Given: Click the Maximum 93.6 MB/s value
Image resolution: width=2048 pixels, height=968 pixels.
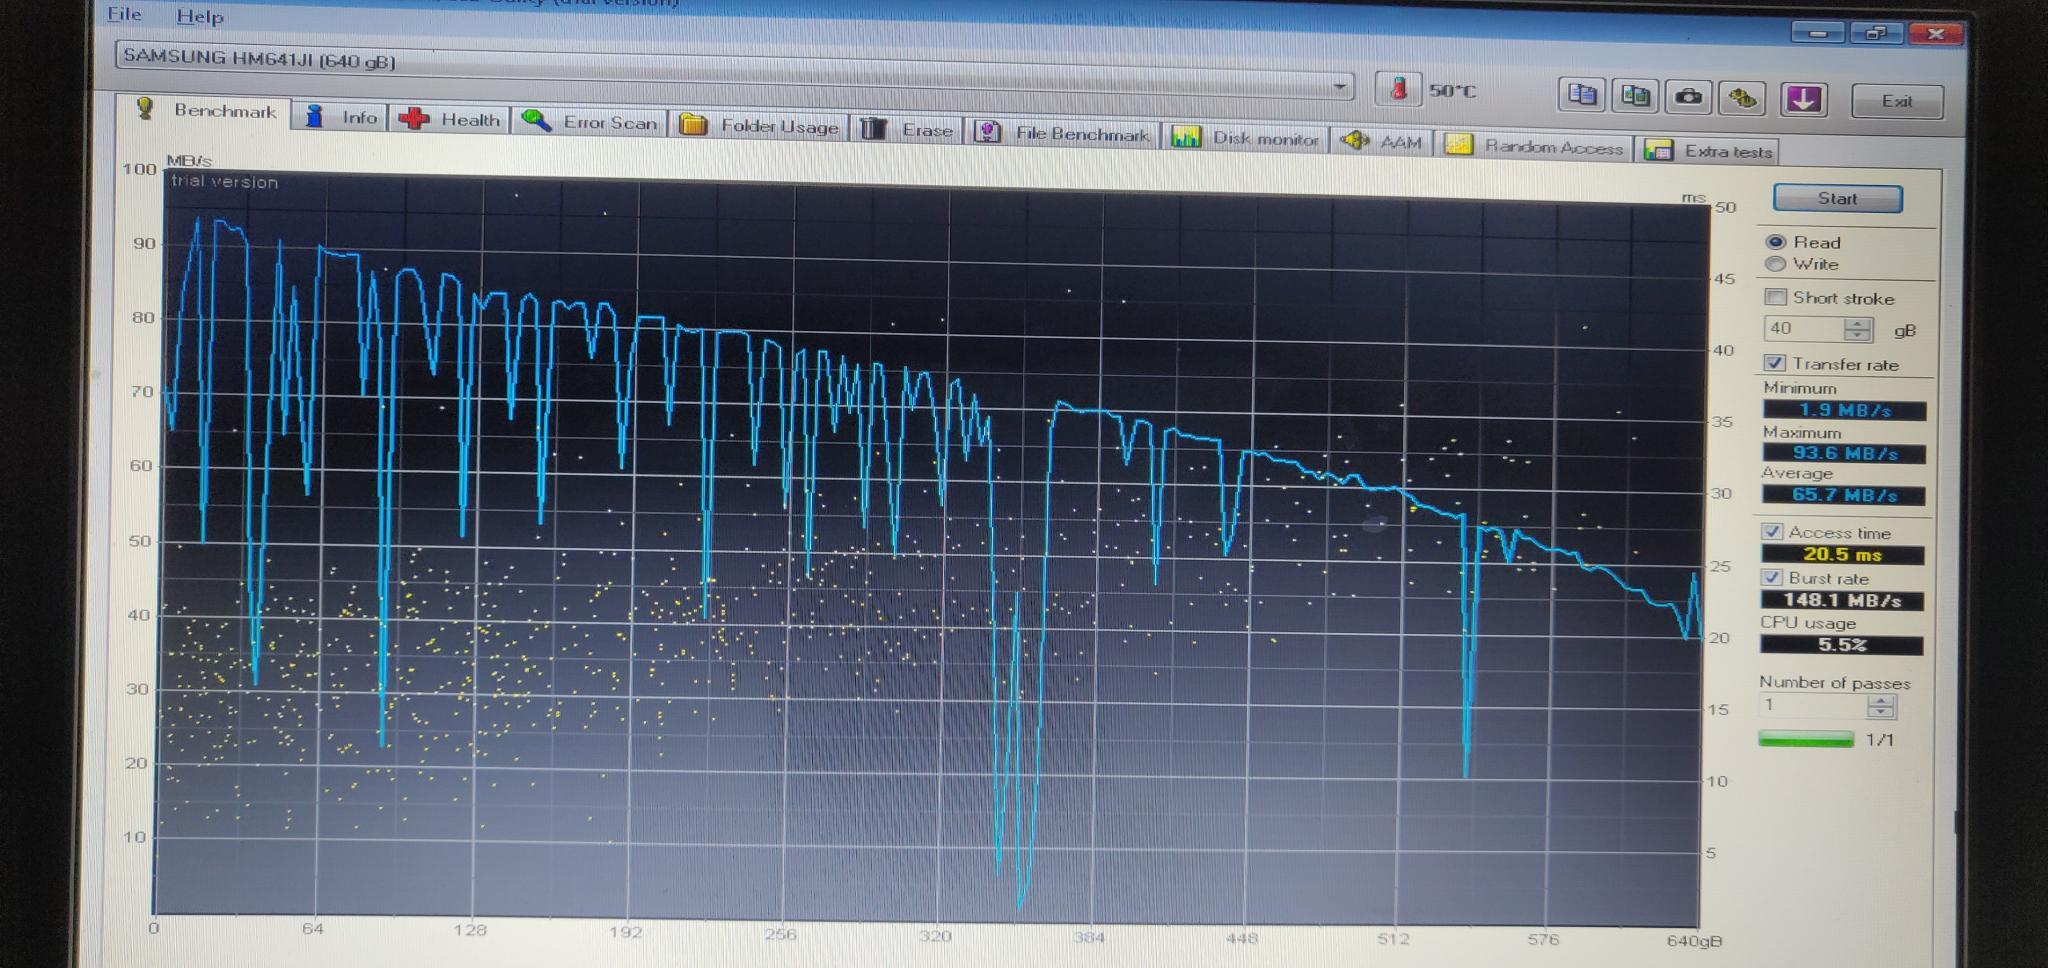Looking at the screenshot, I should (1844, 453).
